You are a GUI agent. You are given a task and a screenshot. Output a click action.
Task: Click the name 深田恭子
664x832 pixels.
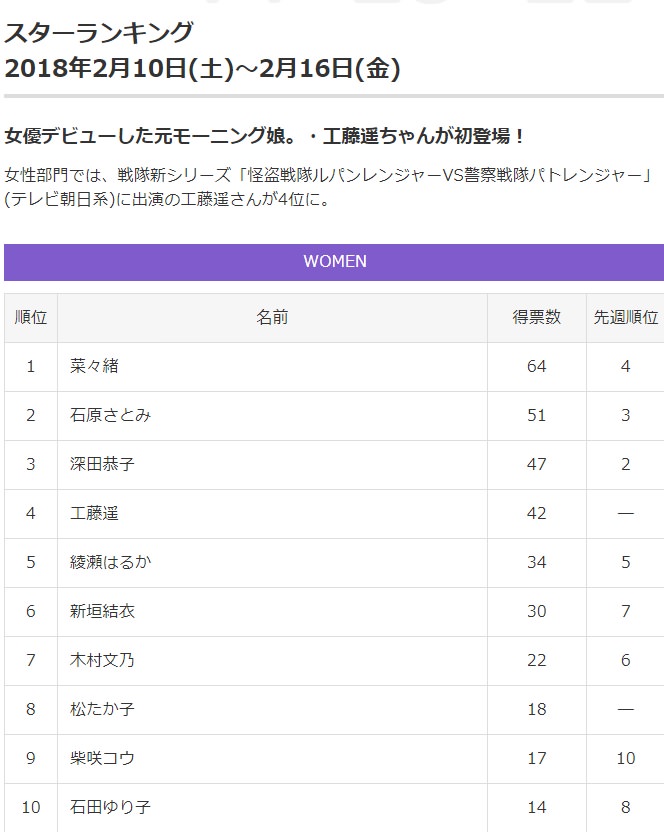click(103, 464)
